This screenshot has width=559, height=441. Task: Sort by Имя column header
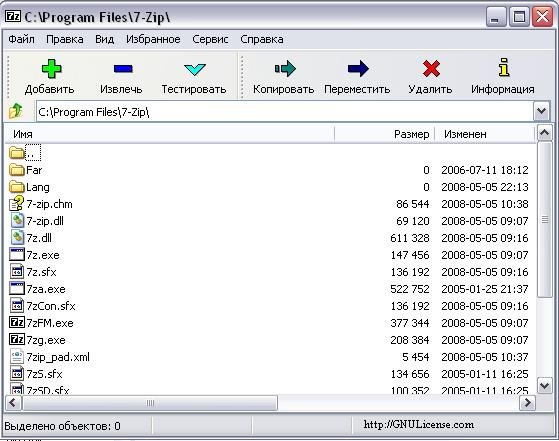(x=170, y=134)
